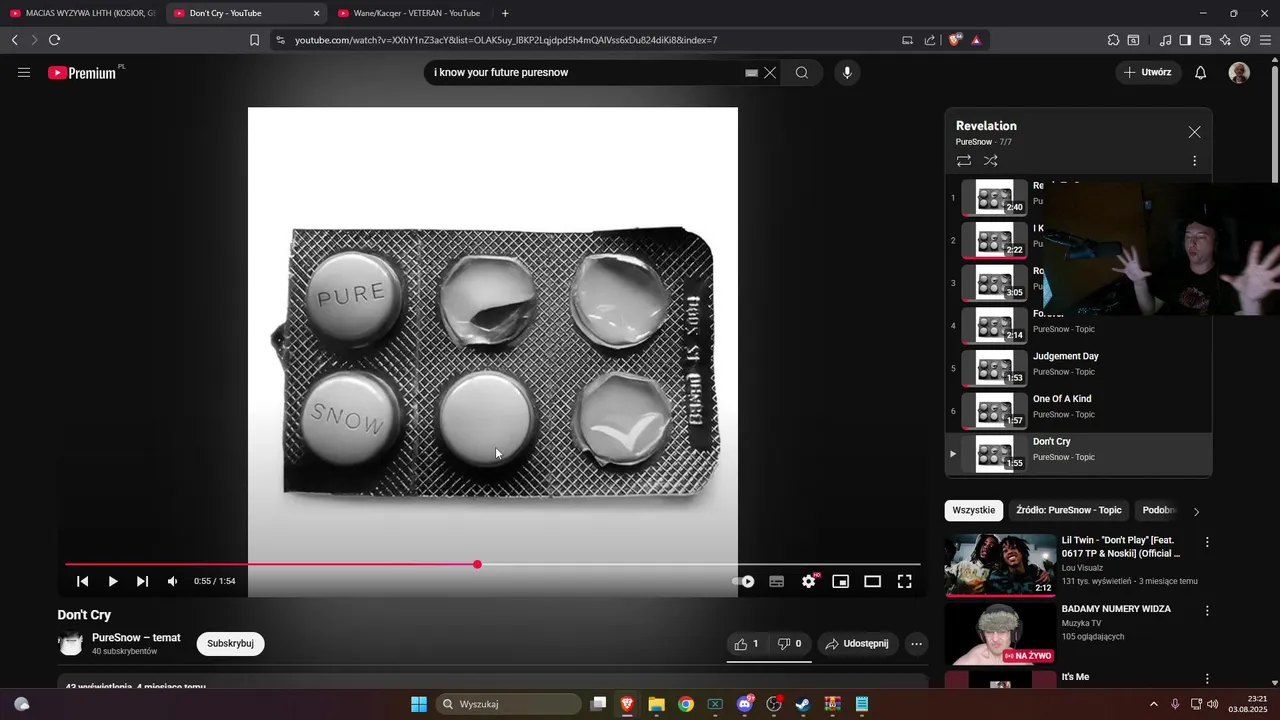The image size is (1280, 720).
Task: Open browser extensions puzzle icon
Action: click(x=1113, y=40)
